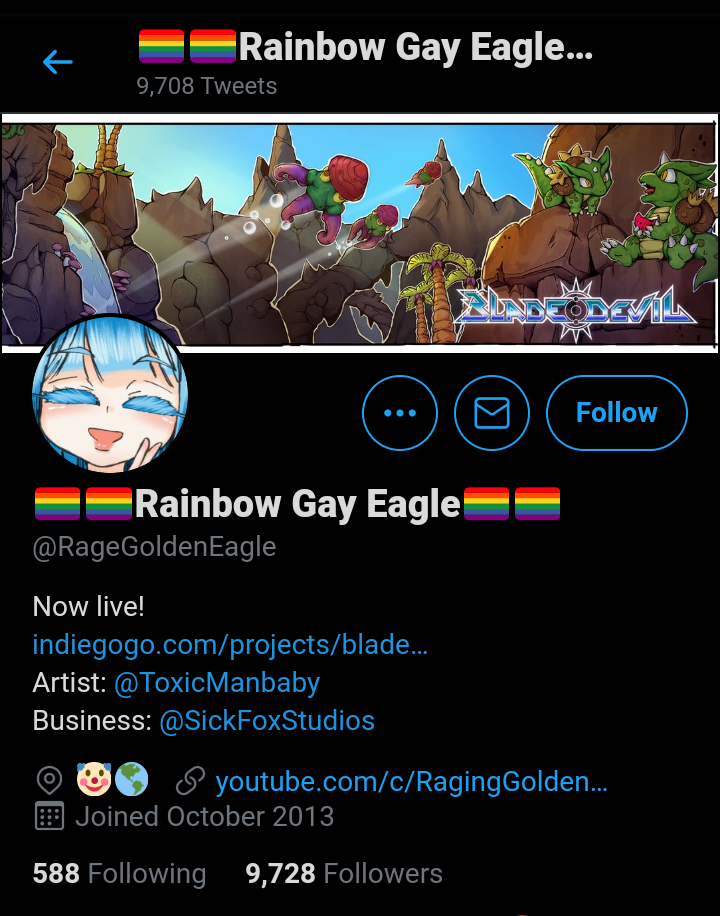Visit the @ToxicManbaby artist profile
The image size is (720, 916).
coord(217,683)
